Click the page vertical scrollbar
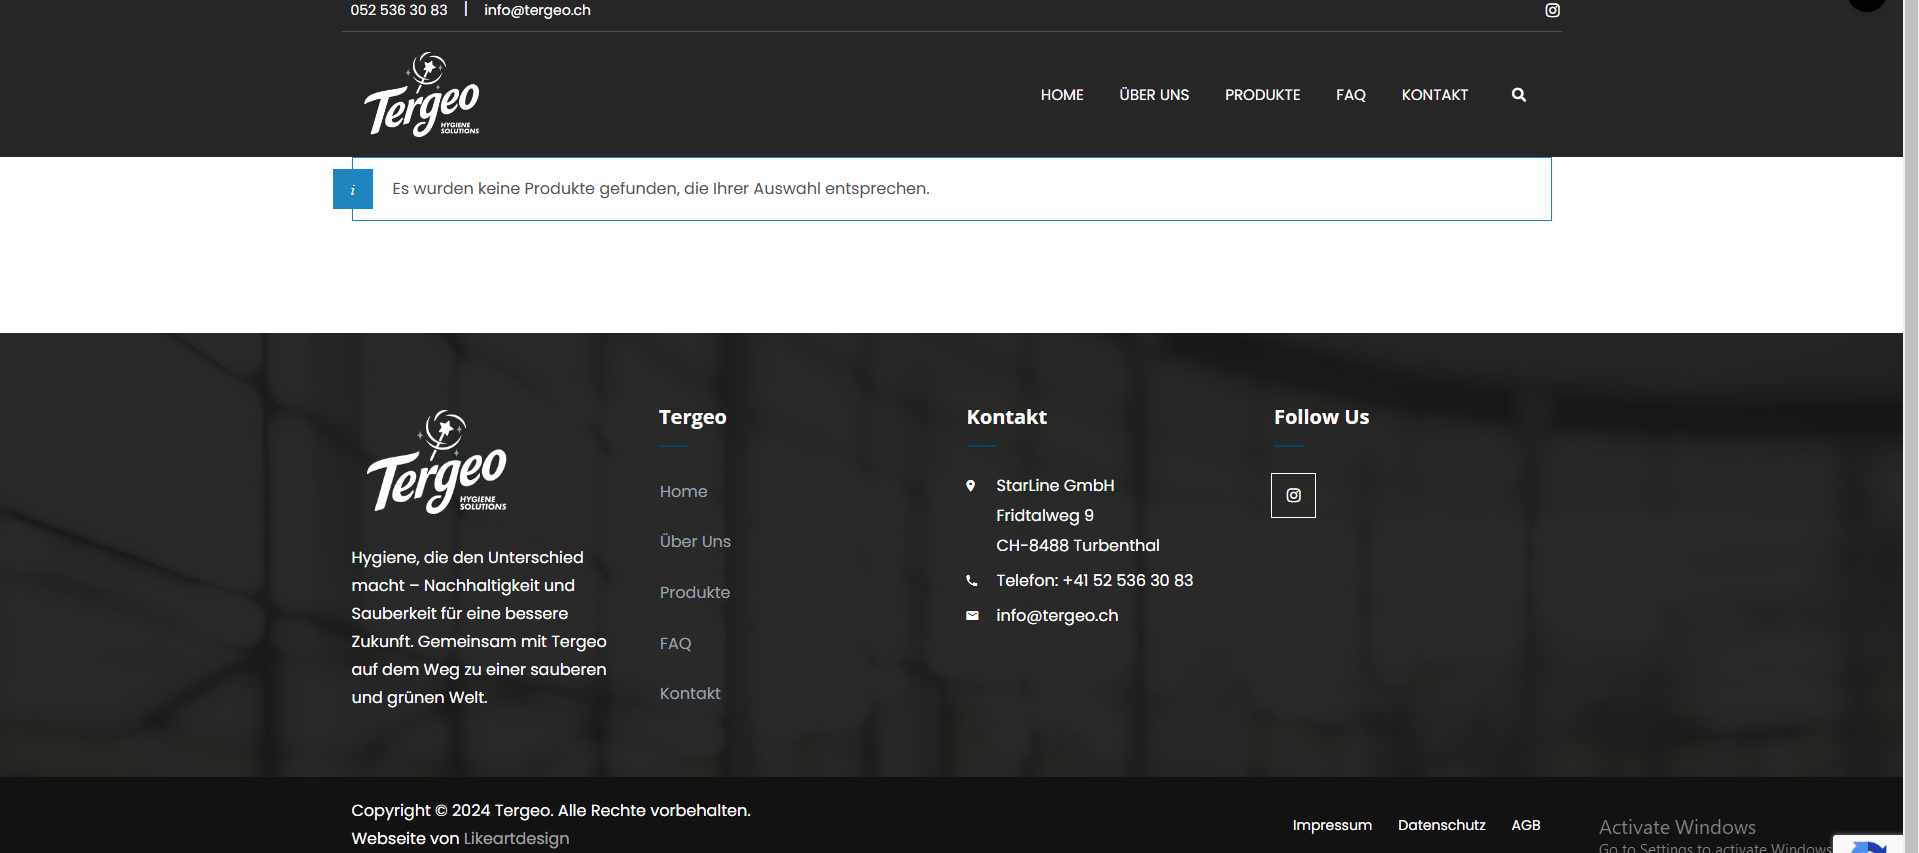This screenshot has height=853, width=1919. [x=1911, y=426]
